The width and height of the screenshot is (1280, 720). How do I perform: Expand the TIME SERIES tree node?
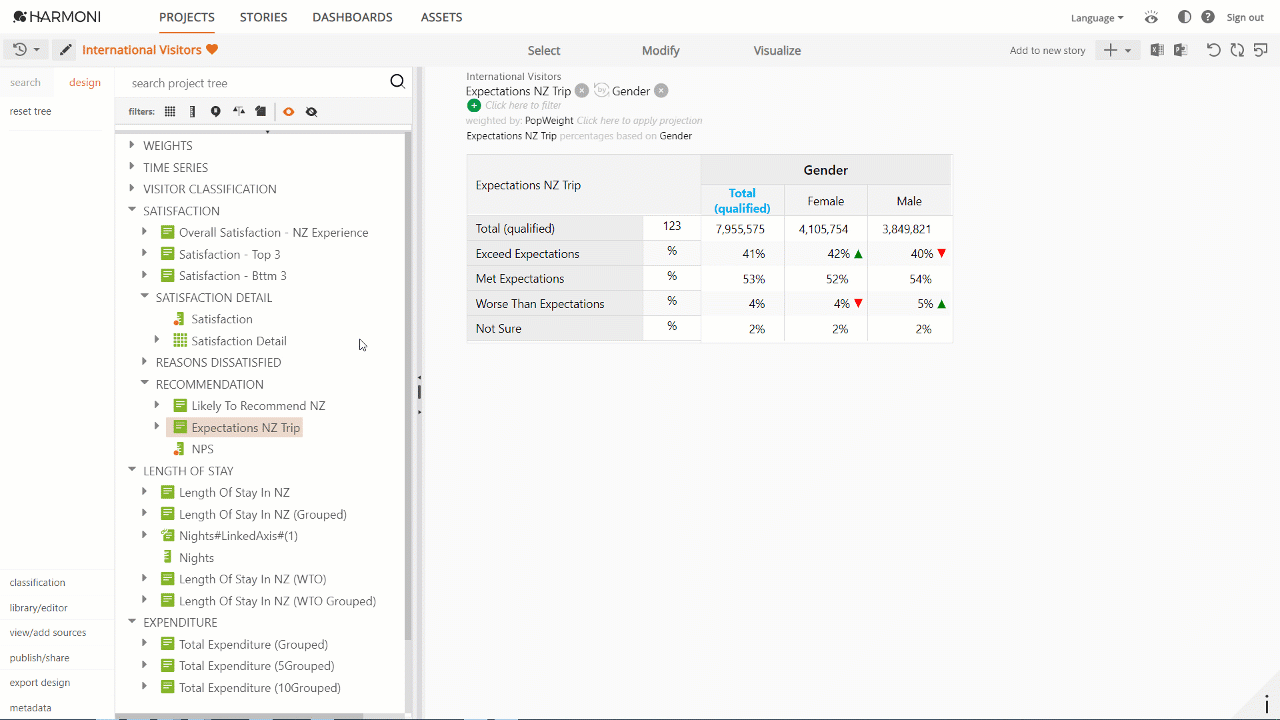(132, 167)
